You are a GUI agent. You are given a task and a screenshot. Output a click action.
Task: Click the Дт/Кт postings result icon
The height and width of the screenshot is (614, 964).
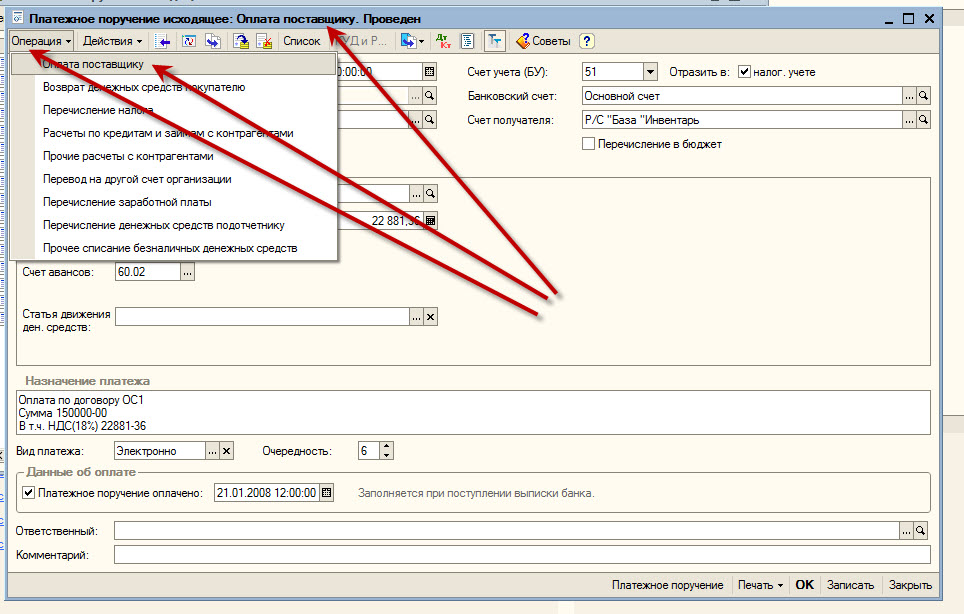coord(445,41)
